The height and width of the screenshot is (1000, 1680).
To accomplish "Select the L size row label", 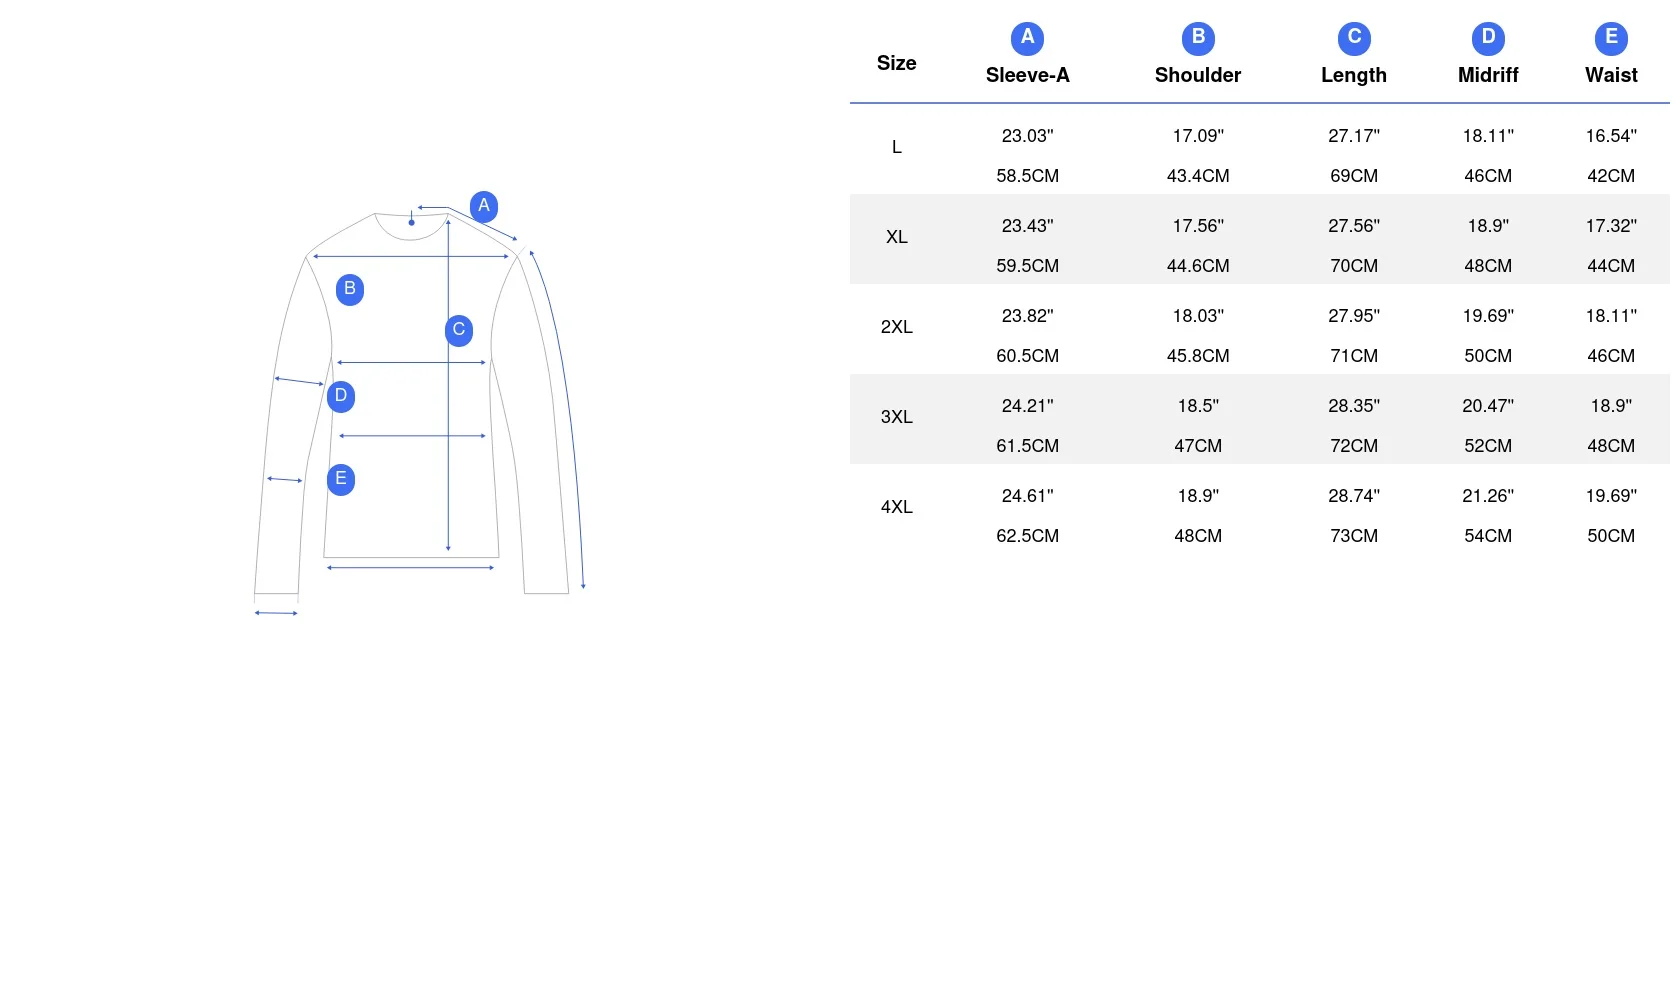I will (x=897, y=147).
